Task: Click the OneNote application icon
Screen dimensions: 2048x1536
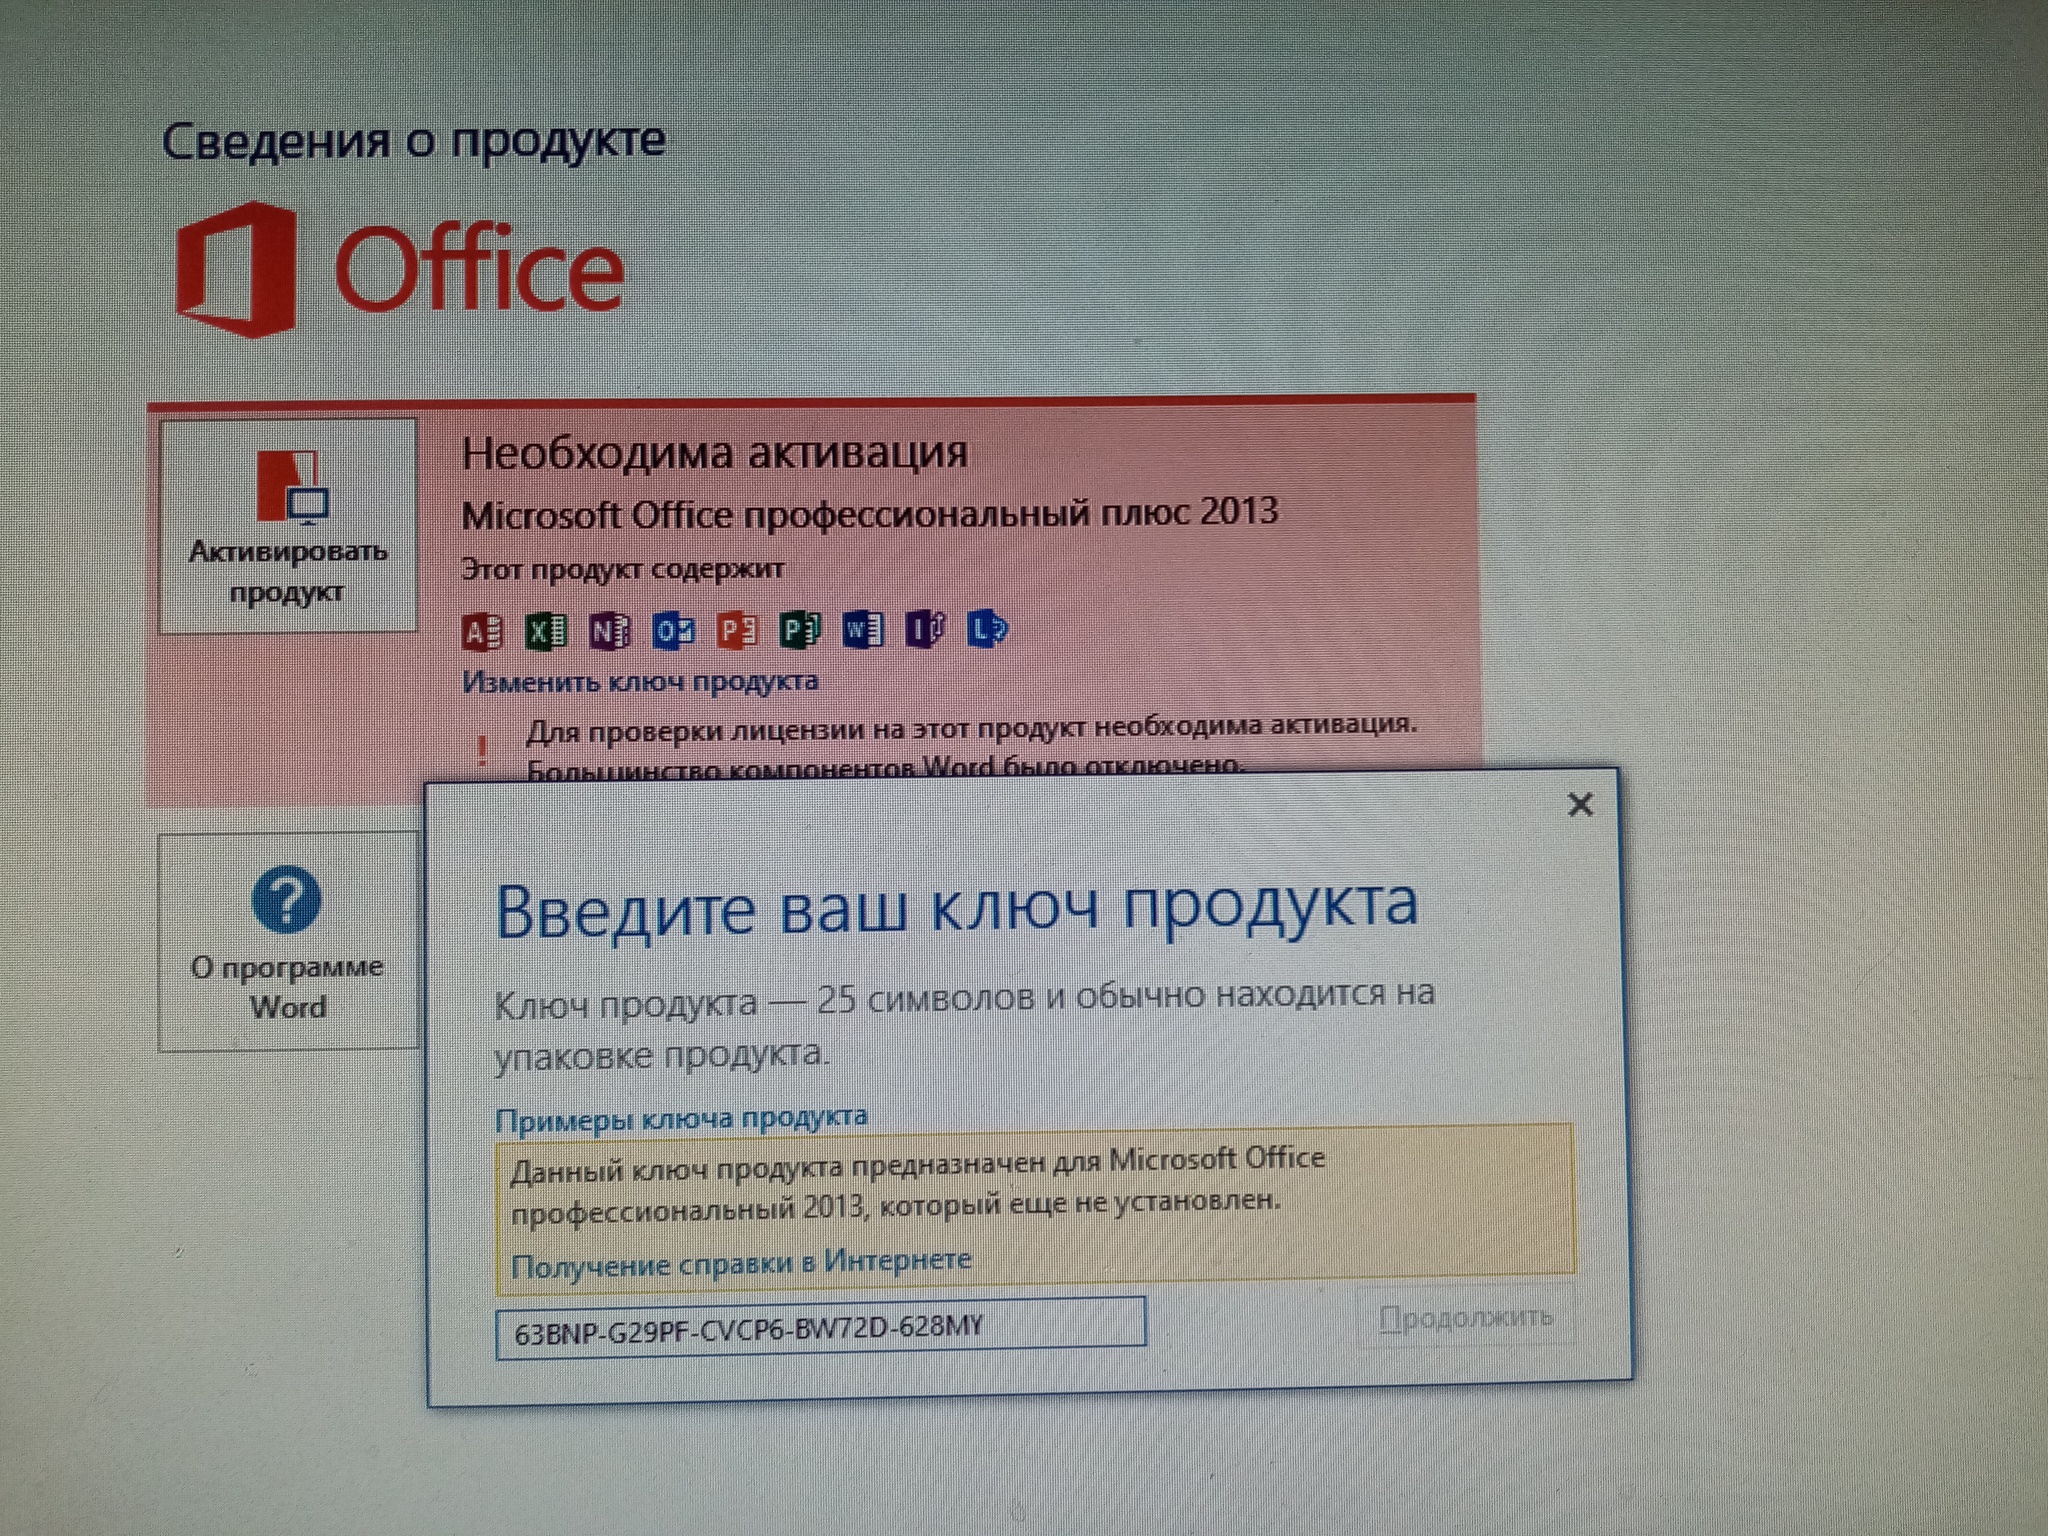Action: (x=609, y=632)
